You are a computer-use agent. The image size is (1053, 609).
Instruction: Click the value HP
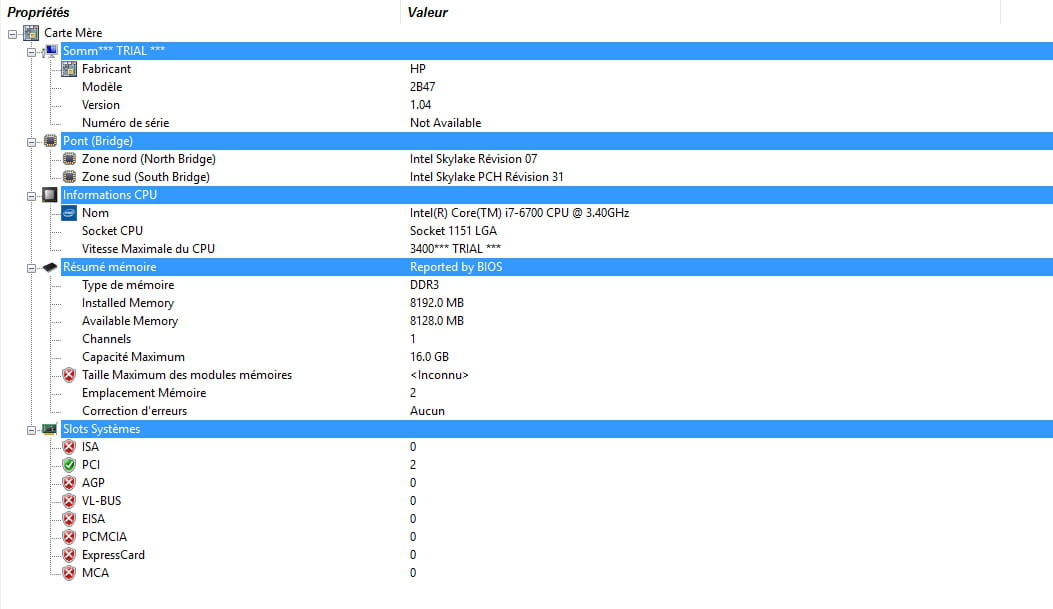418,68
